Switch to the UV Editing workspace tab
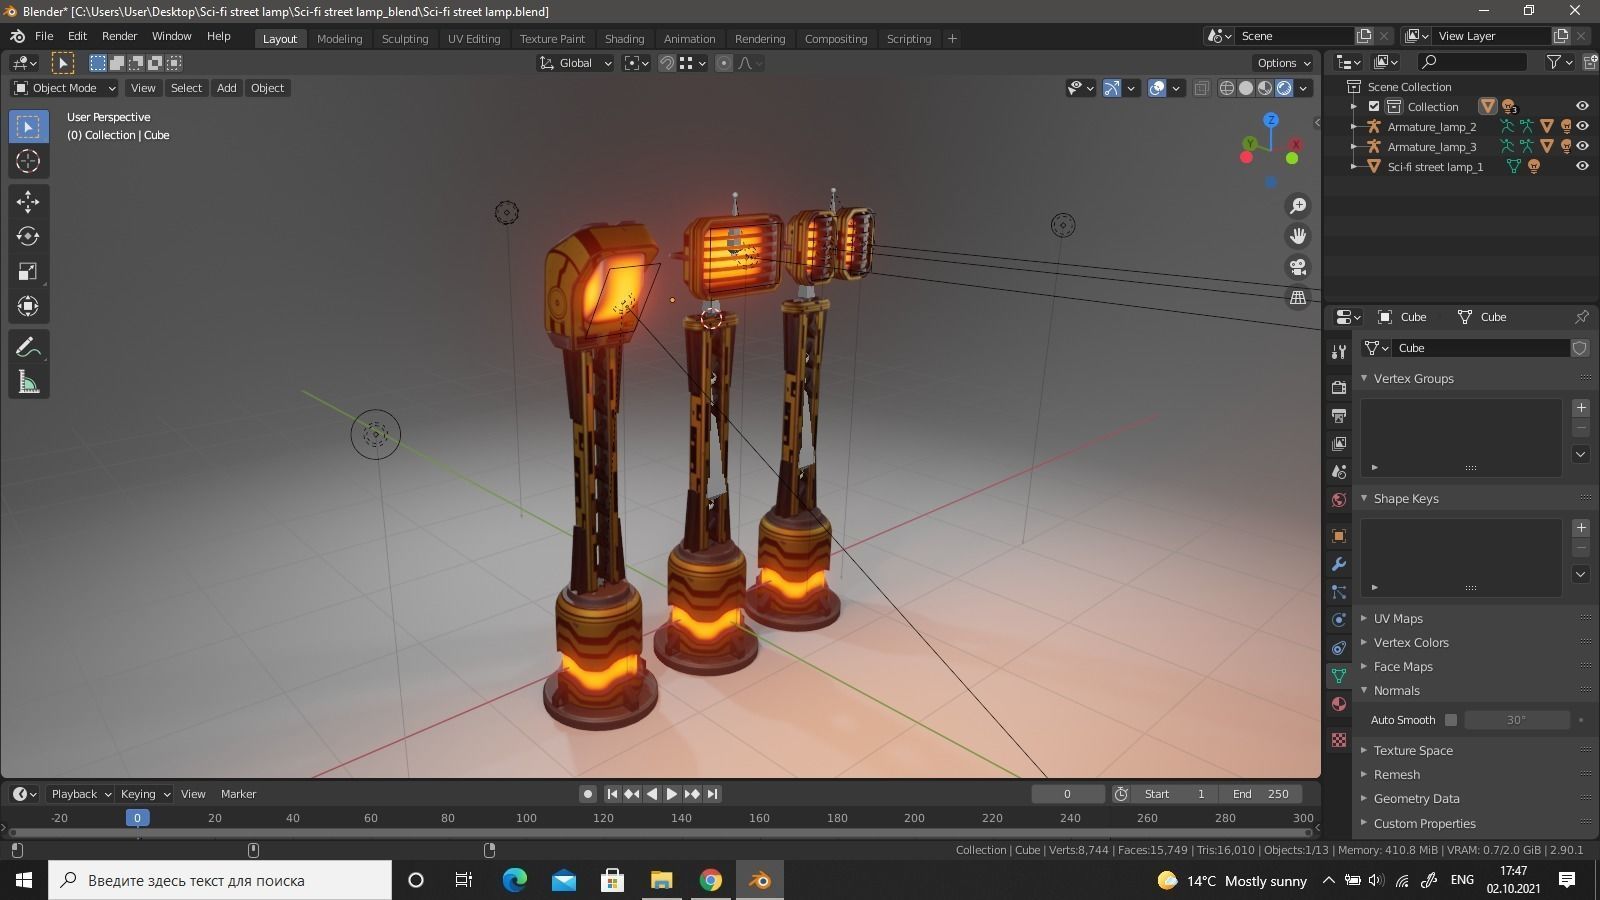This screenshot has height=900, width=1600. [x=473, y=39]
